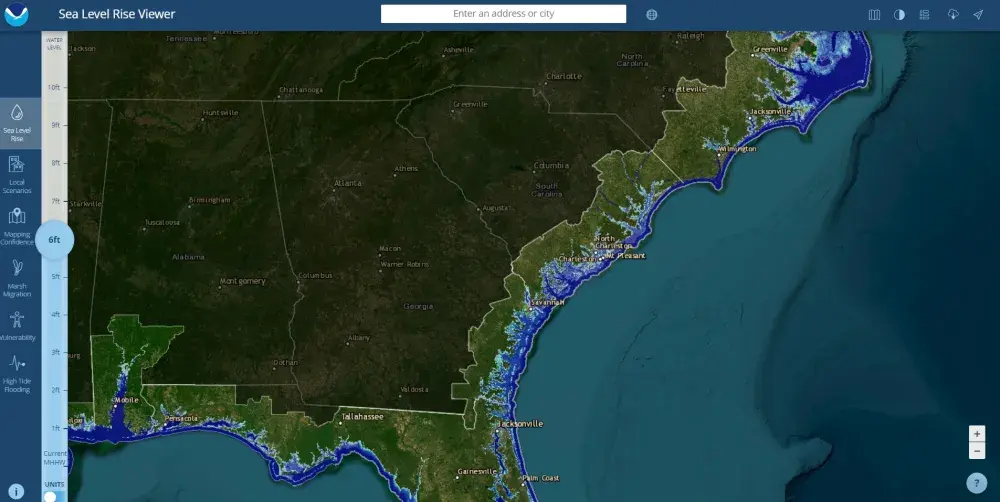1000x502 pixels.
Task: Click the cloud download data icon
Action: coord(952,15)
